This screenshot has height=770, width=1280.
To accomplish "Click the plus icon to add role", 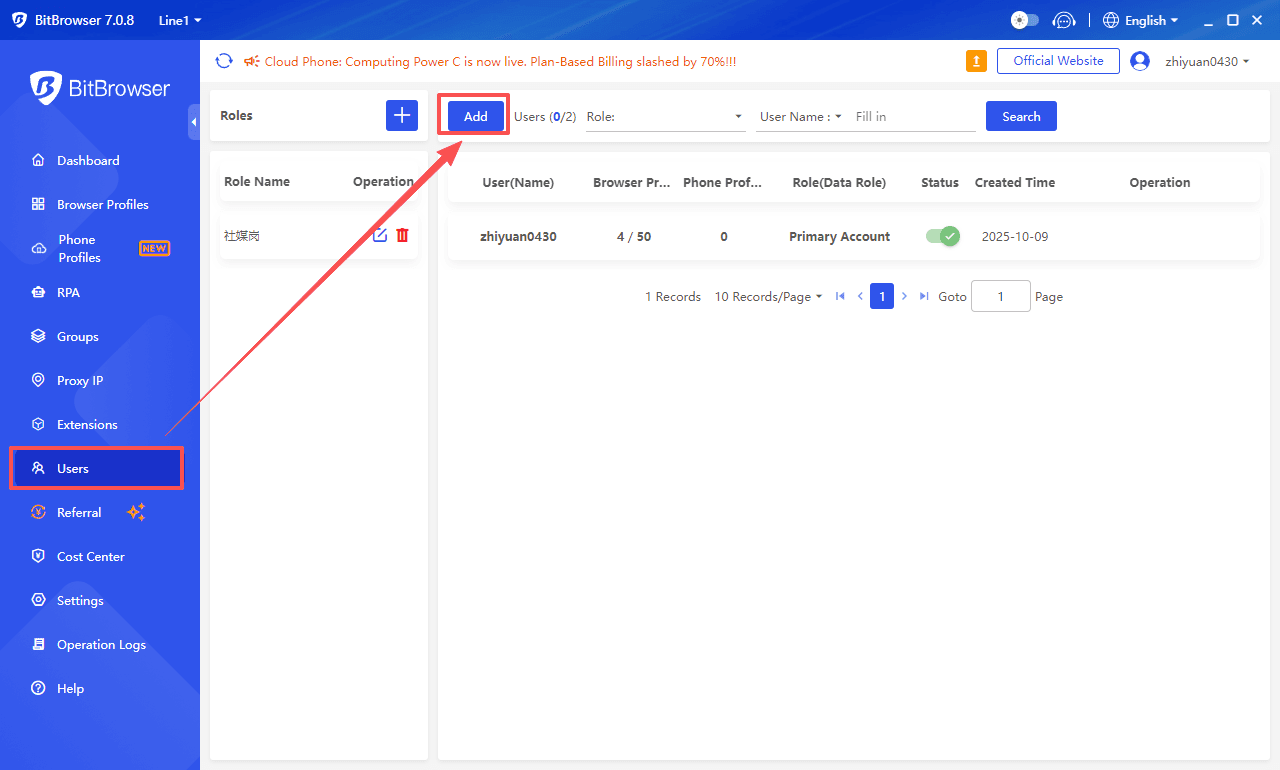I will [x=402, y=116].
